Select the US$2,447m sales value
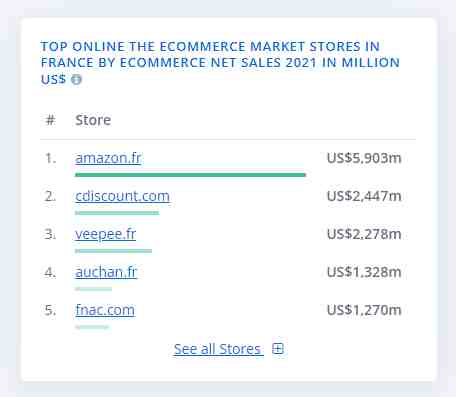The image size is (456, 397). [364, 196]
